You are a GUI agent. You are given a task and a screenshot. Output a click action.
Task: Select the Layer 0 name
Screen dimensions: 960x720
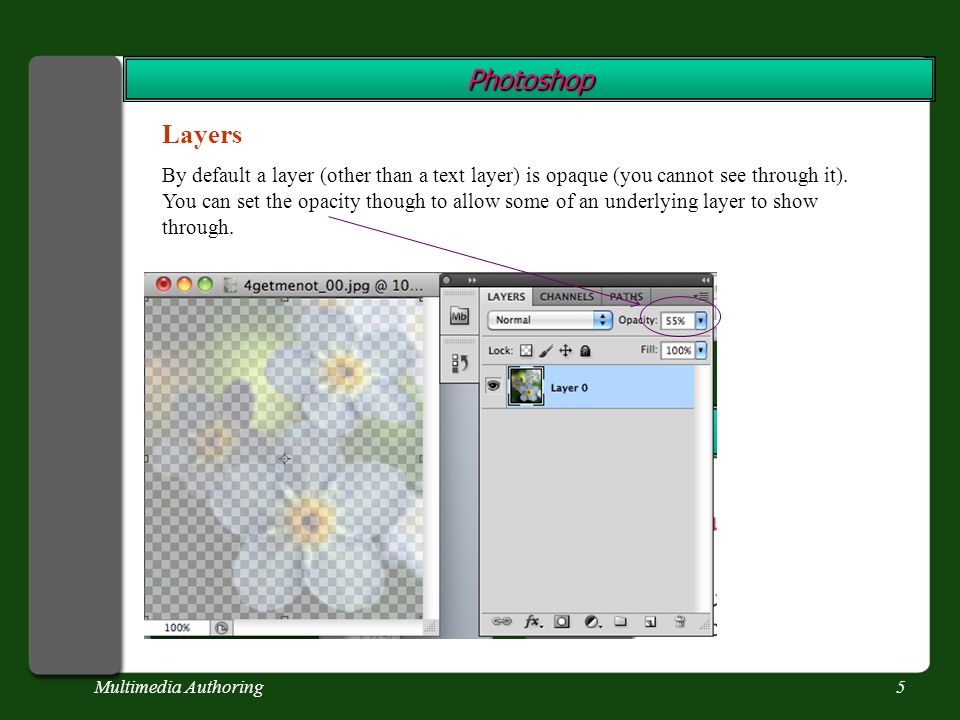point(569,388)
